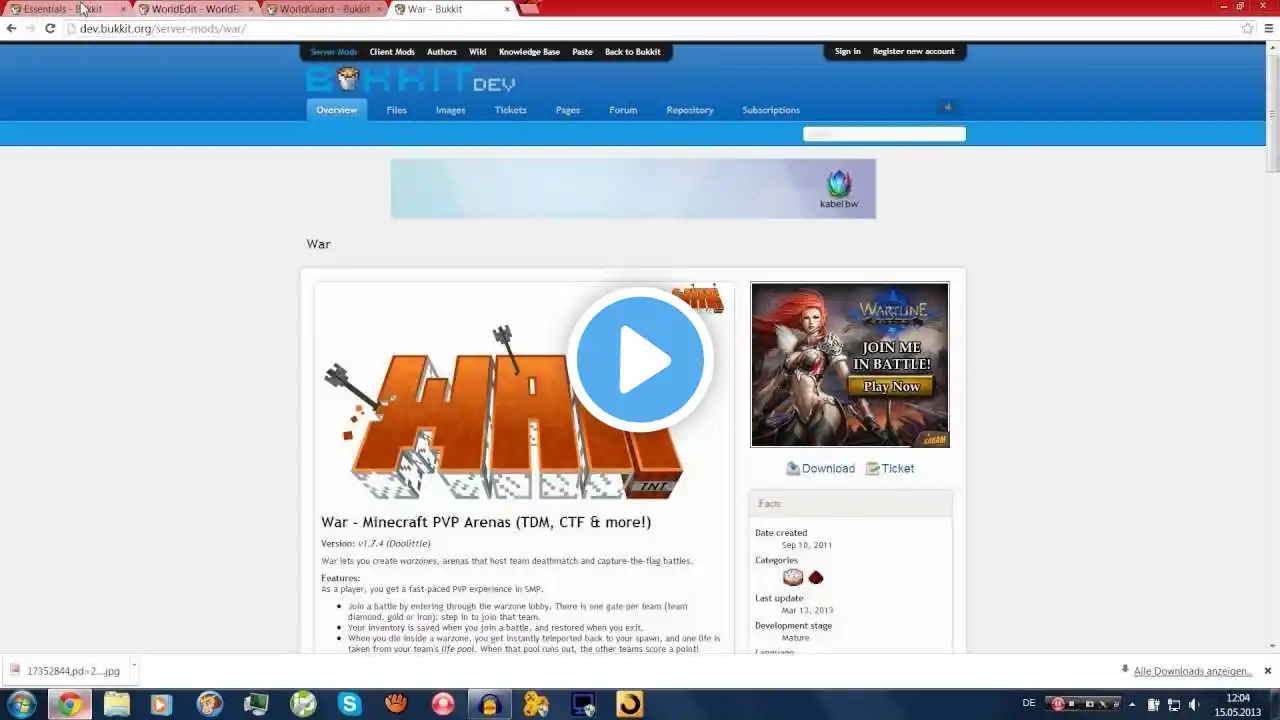Switch to the Essentials - Bukkit tab
The width and height of the screenshot is (1280, 720).
64,9
